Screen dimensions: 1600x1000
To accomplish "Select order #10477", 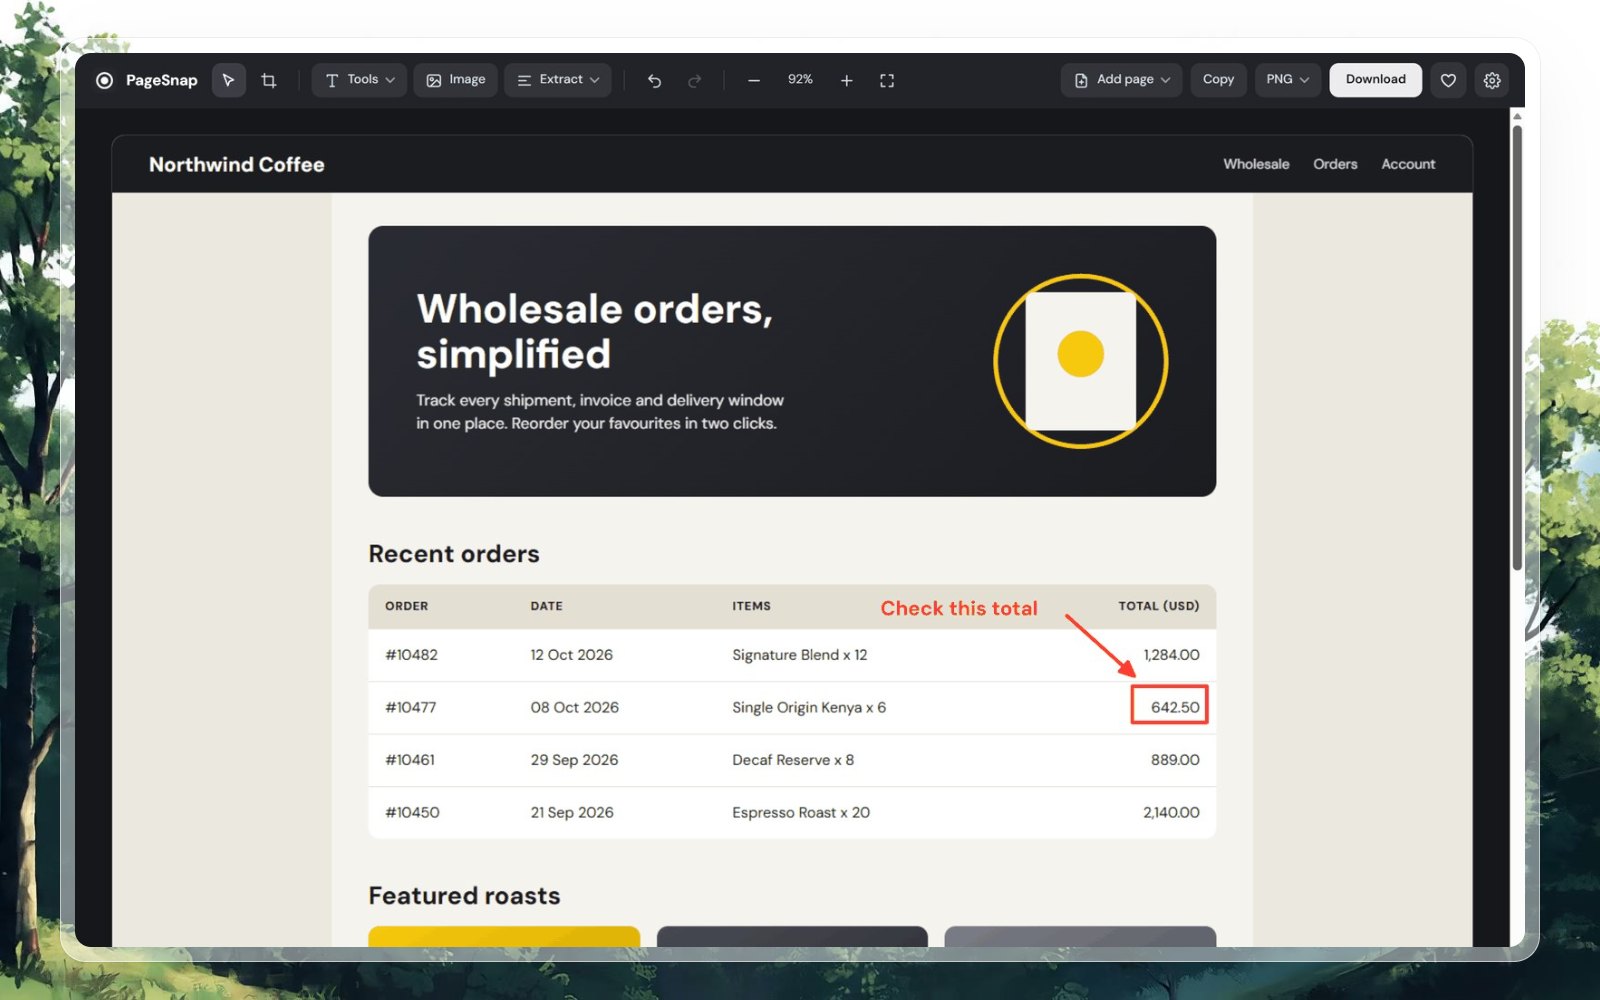I will coord(410,707).
